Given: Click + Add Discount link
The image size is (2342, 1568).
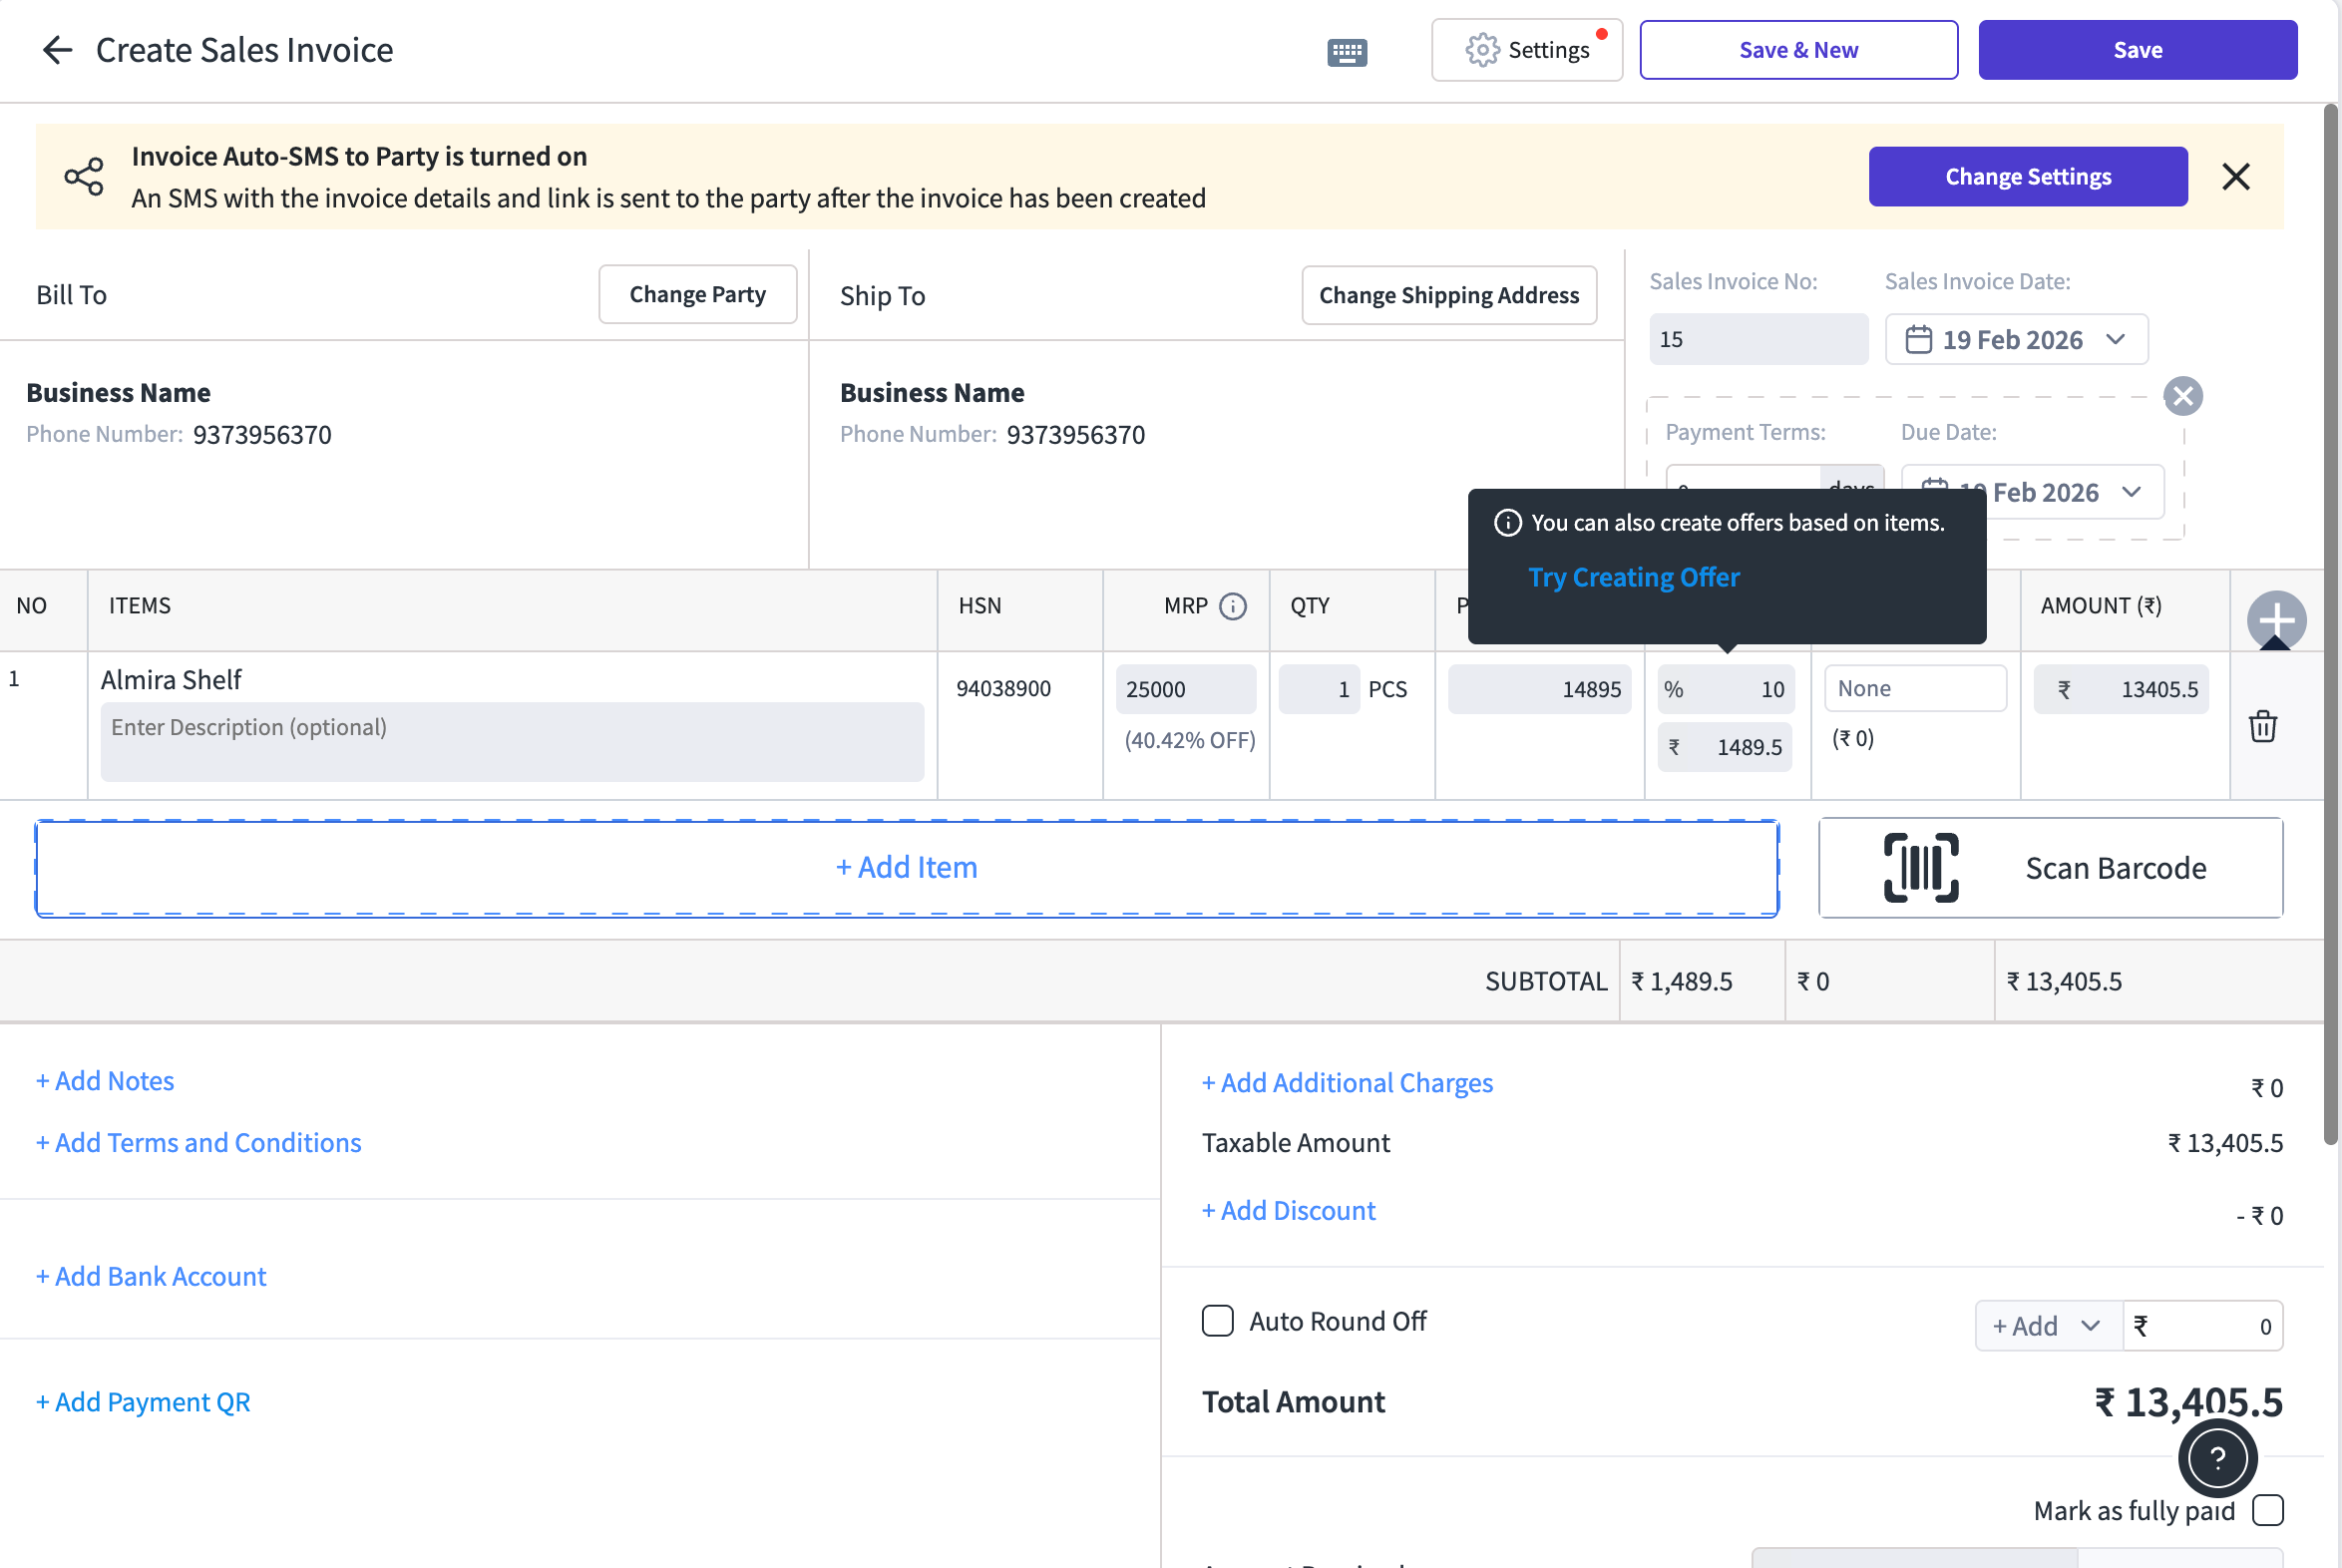Looking at the screenshot, I should pyautogui.click(x=1288, y=1211).
